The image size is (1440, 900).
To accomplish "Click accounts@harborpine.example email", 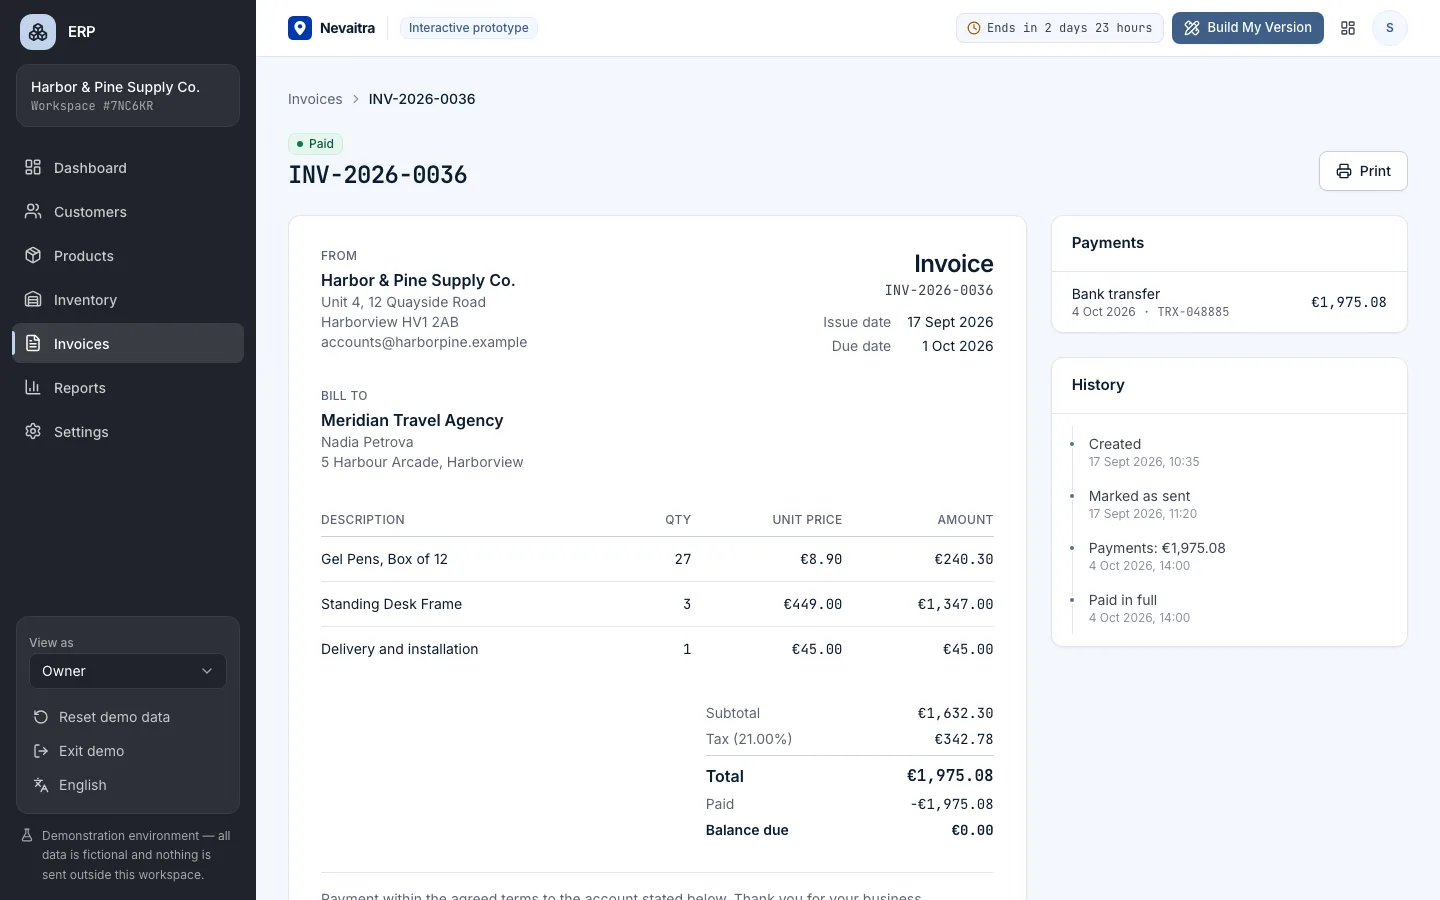I will tap(424, 342).
